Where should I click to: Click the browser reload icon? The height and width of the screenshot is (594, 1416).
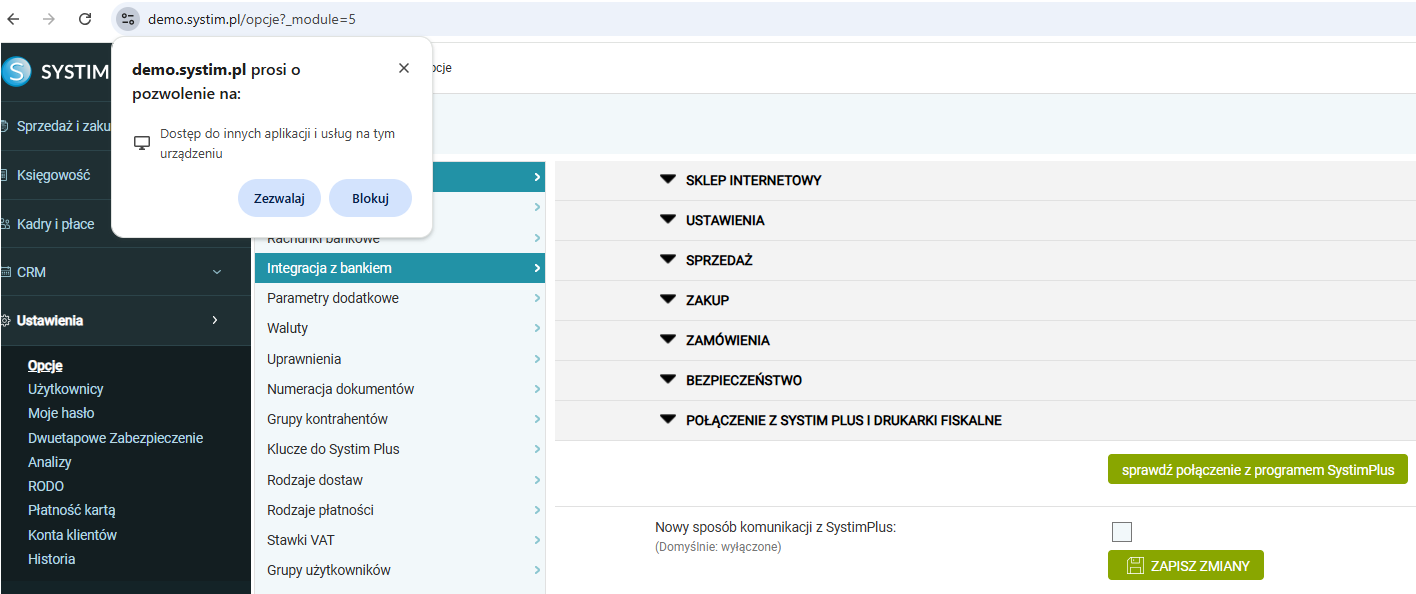(85, 19)
